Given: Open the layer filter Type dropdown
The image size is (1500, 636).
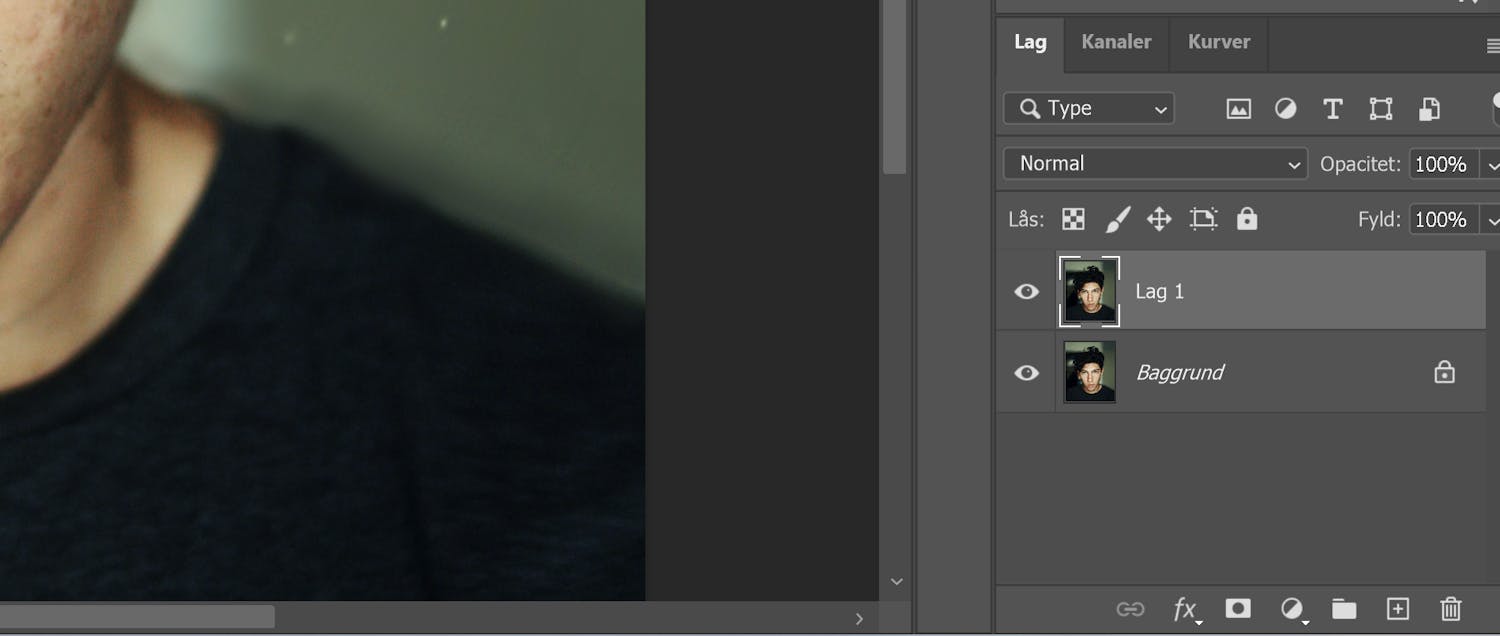Looking at the screenshot, I should pyautogui.click(x=1087, y=108).
